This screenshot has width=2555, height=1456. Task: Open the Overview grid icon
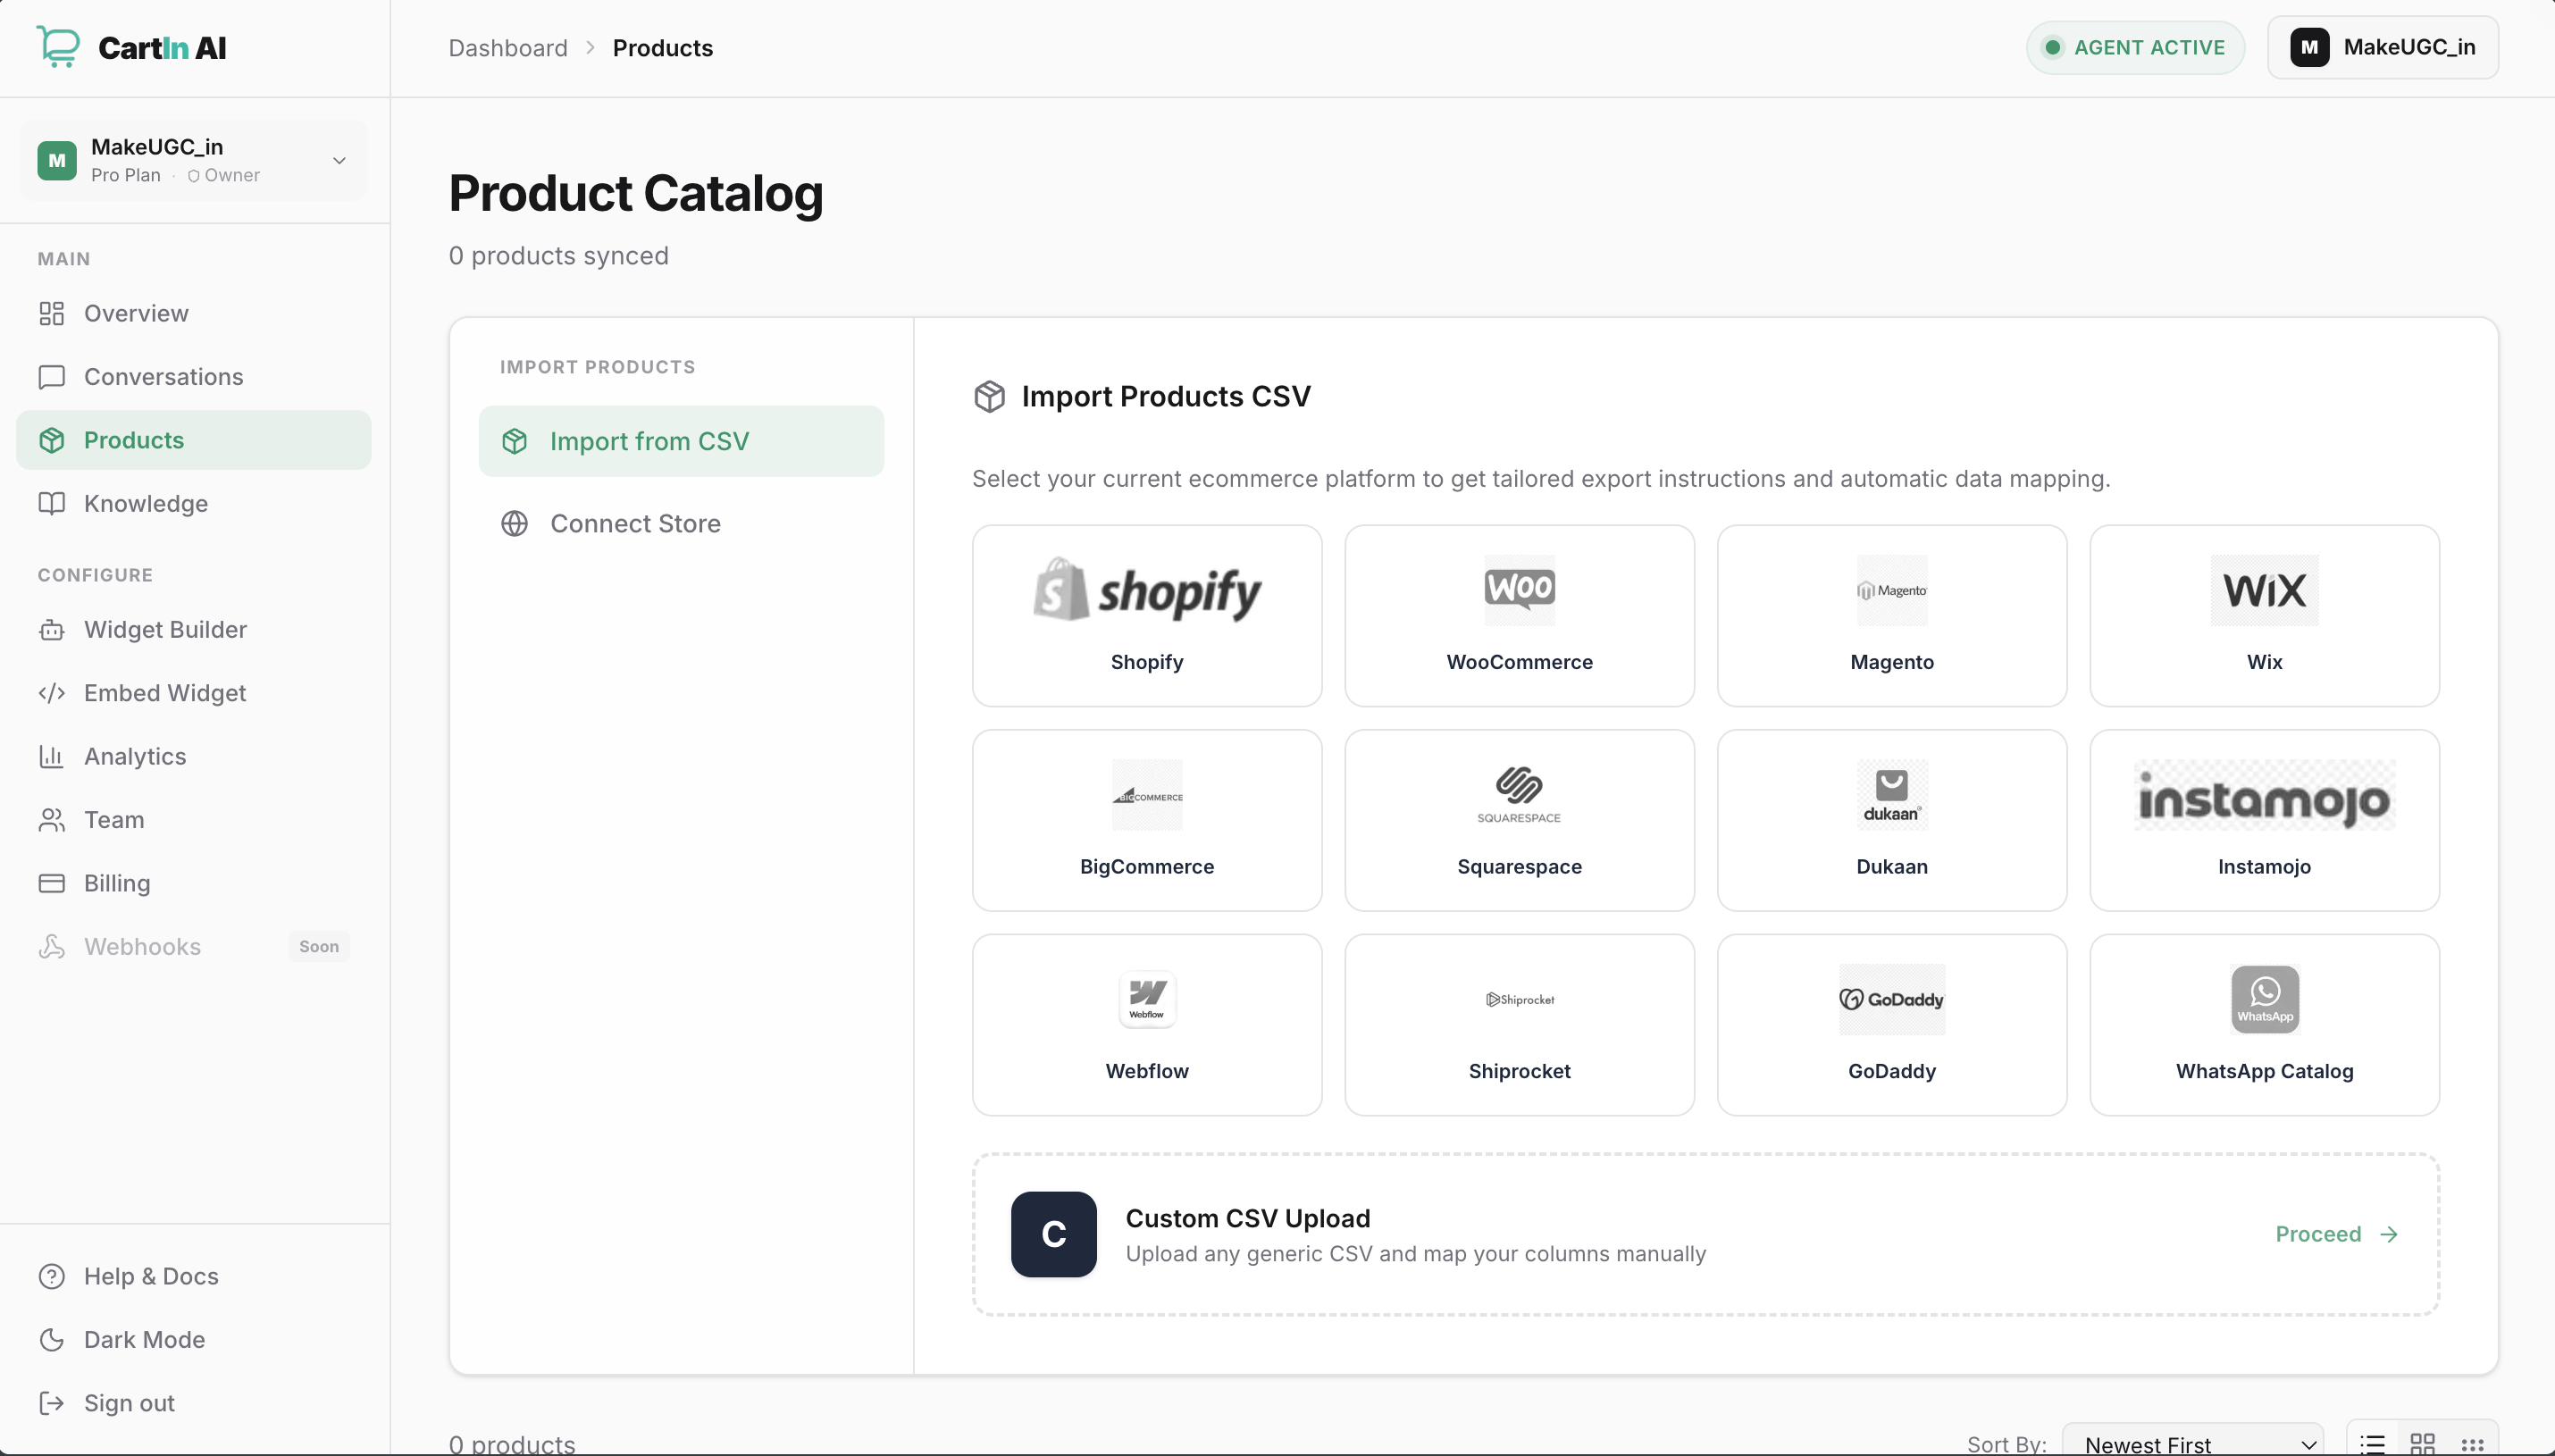point(52,314)
